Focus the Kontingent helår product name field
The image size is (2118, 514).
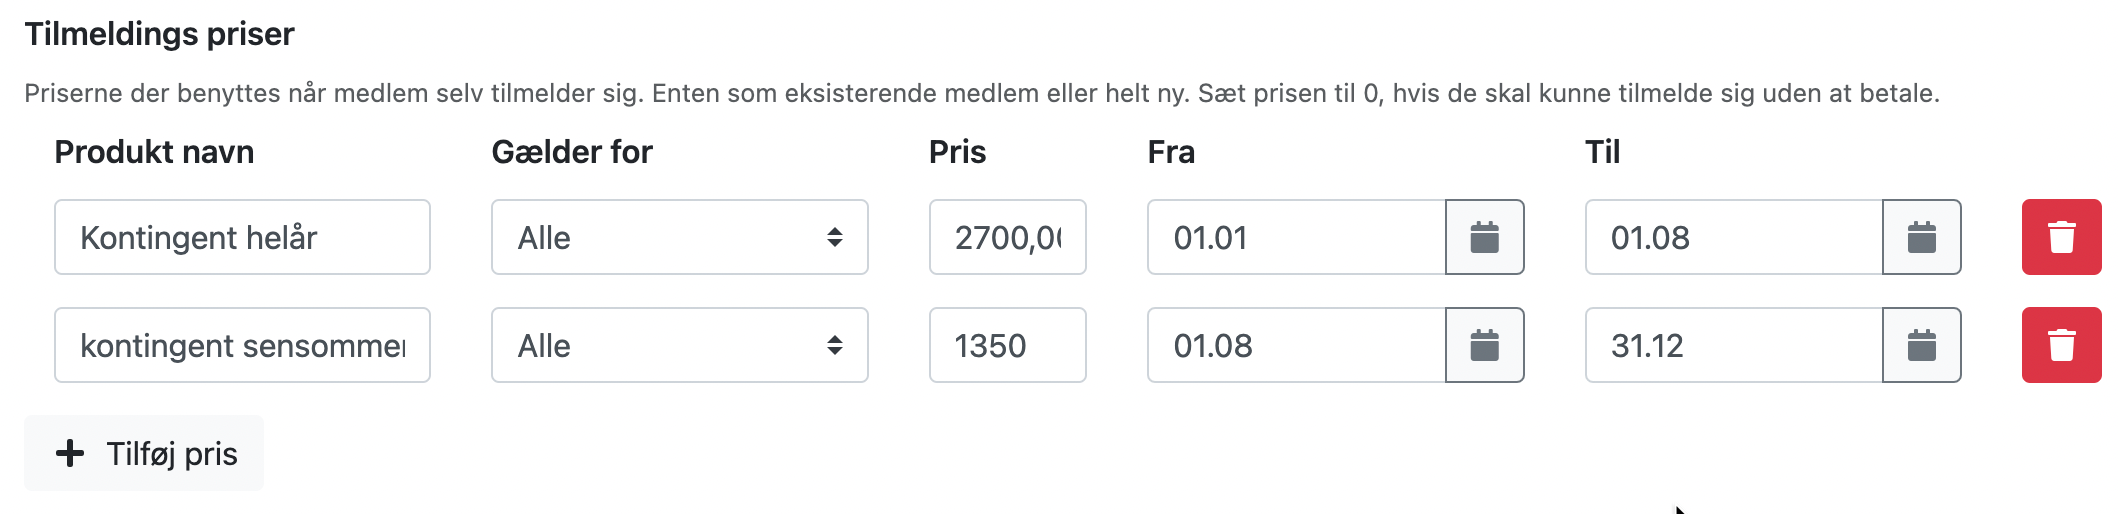pos(242,238)
